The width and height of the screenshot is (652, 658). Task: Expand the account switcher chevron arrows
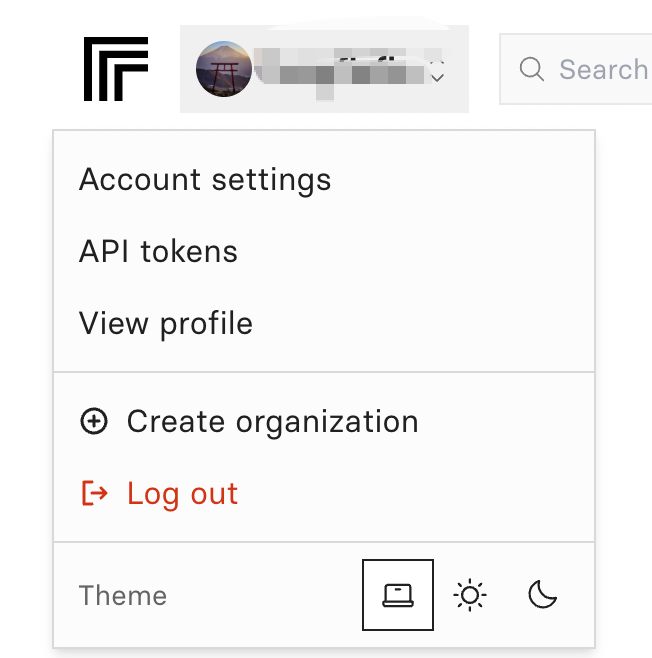(x=437, y=71)
